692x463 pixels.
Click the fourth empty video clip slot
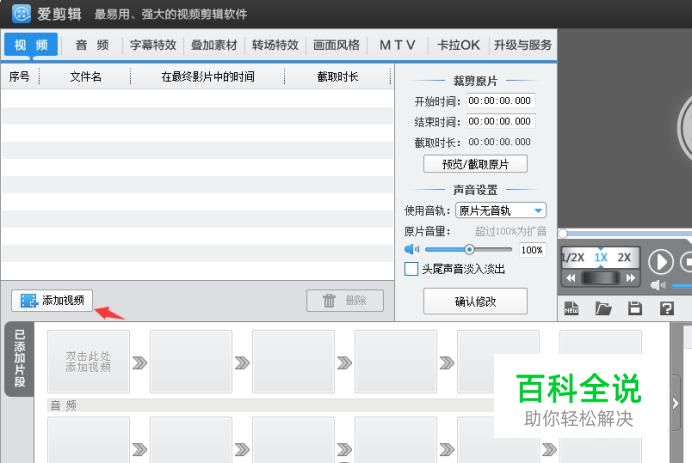[x=395, y=361]
